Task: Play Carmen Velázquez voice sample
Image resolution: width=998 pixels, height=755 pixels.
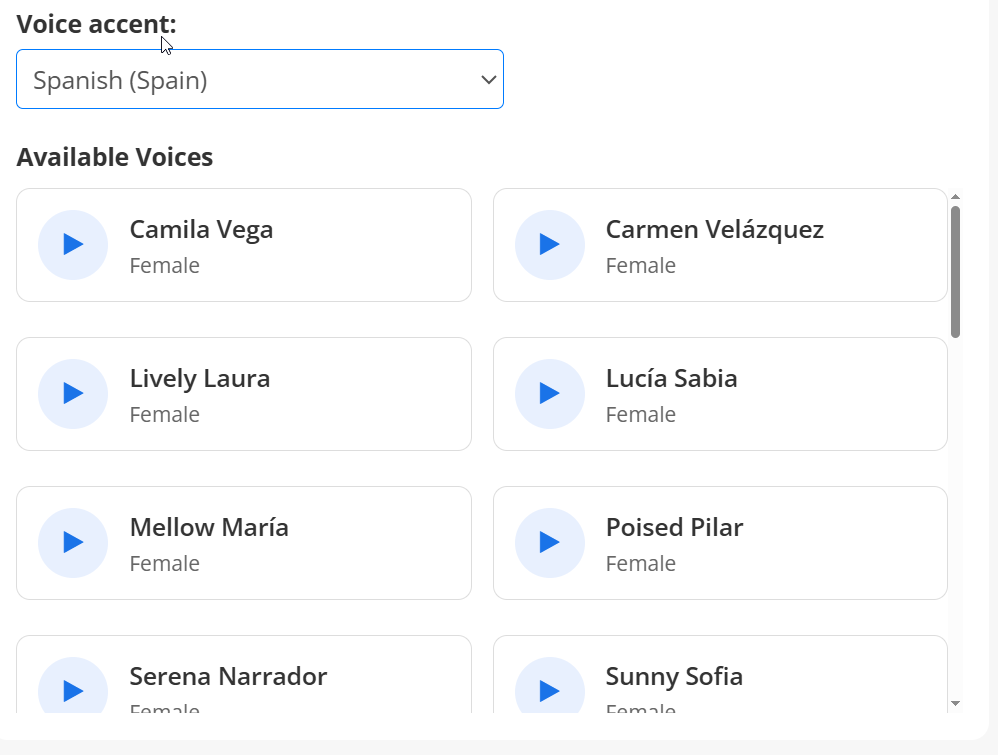Action: (549, 245)
